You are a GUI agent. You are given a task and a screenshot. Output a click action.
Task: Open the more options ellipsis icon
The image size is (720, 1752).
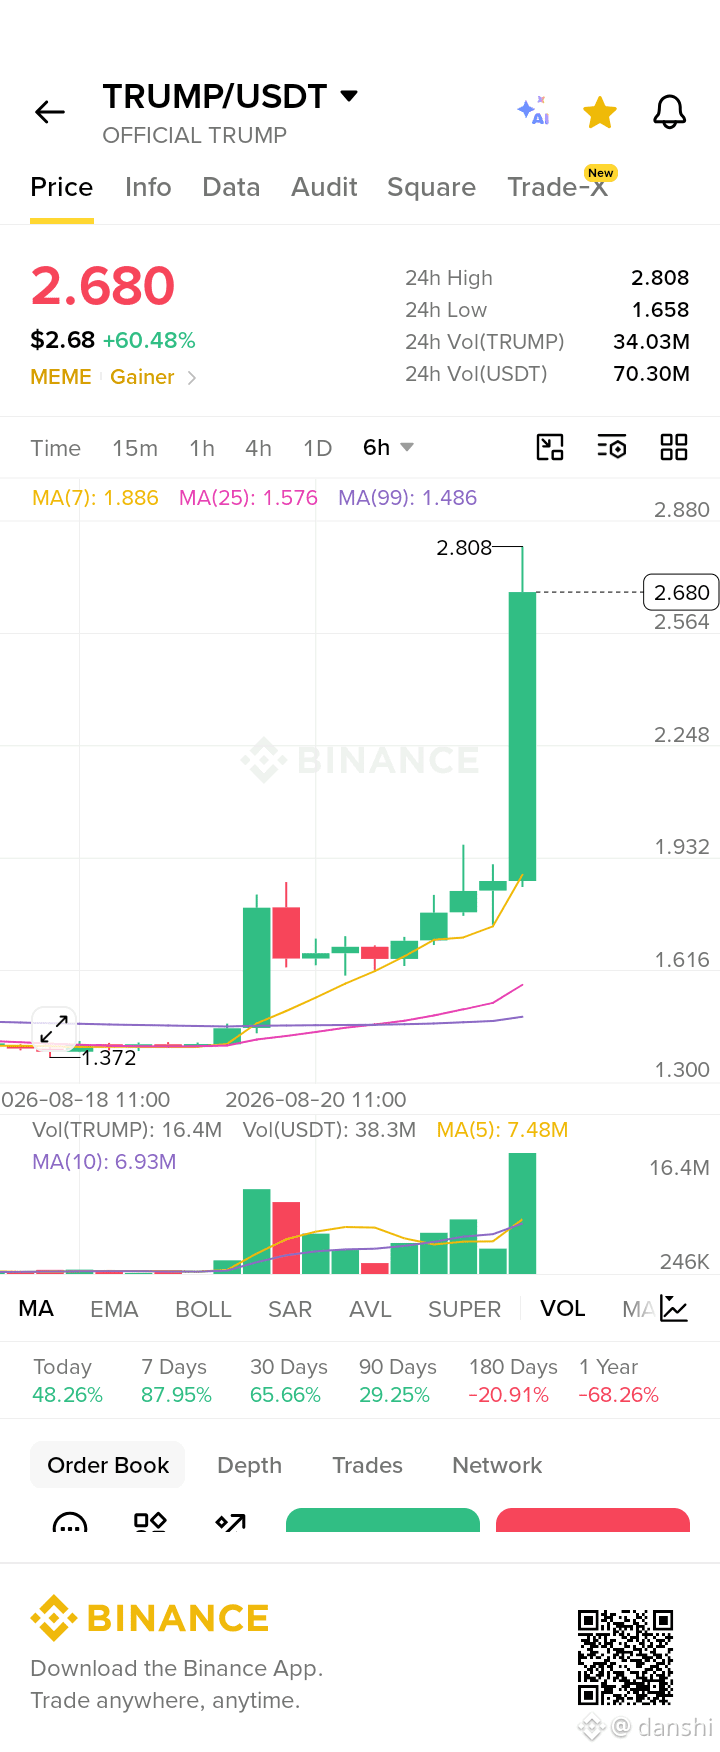coord(70,1523)
